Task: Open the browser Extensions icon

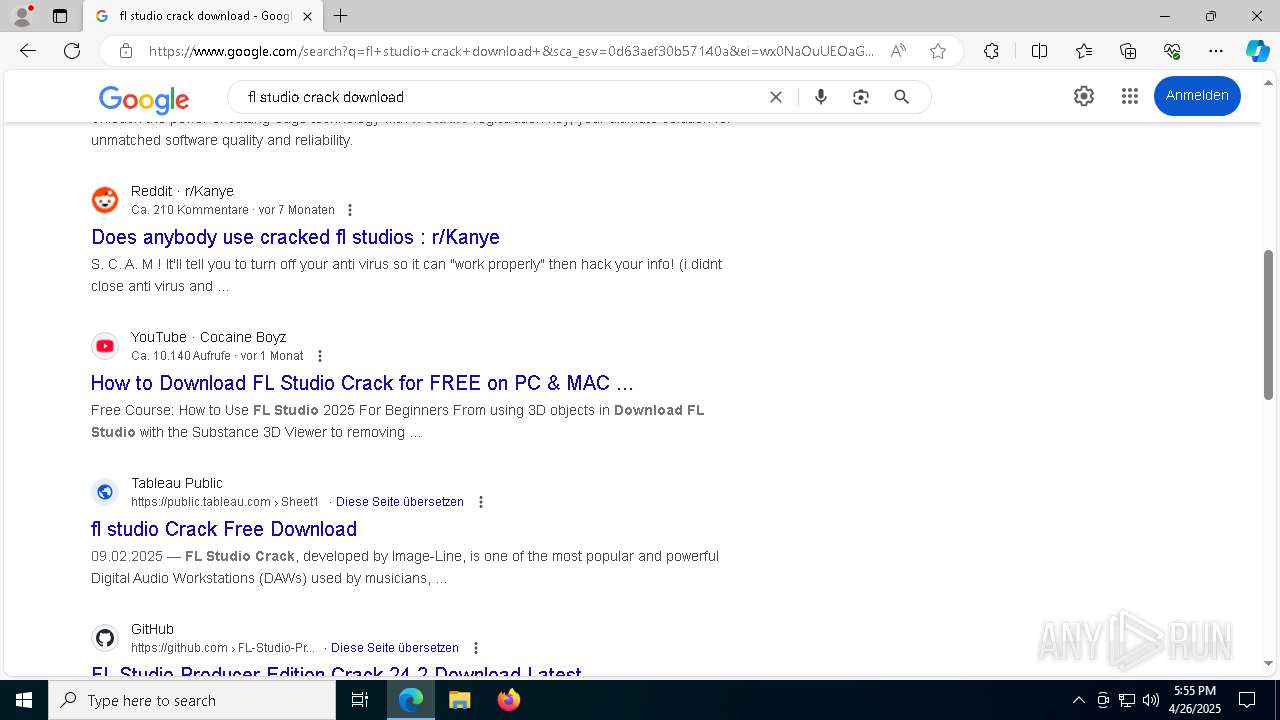Action: [x=991, y=51]
